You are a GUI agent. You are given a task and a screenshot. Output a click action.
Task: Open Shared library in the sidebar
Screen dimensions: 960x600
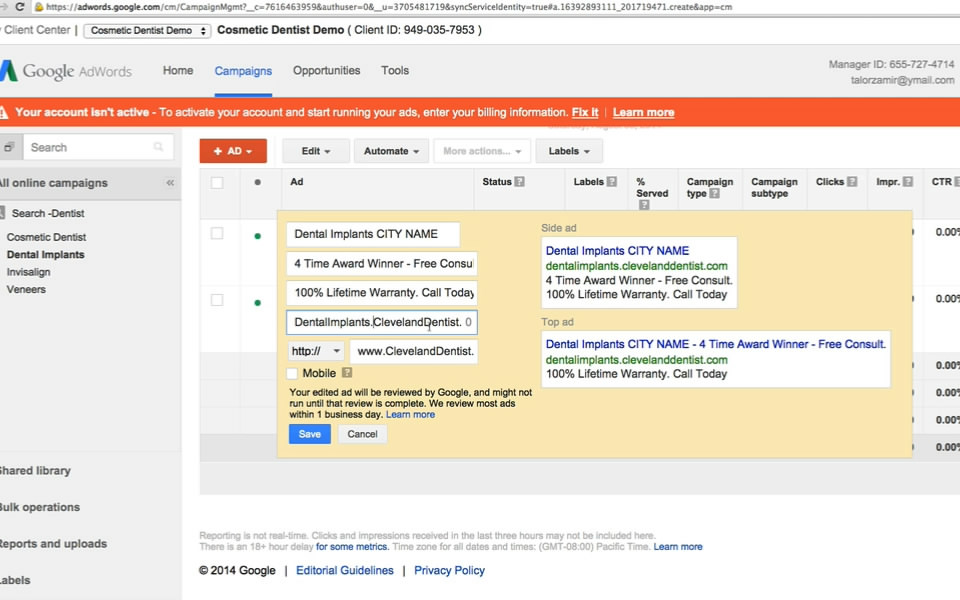click(x=36, y=471)
